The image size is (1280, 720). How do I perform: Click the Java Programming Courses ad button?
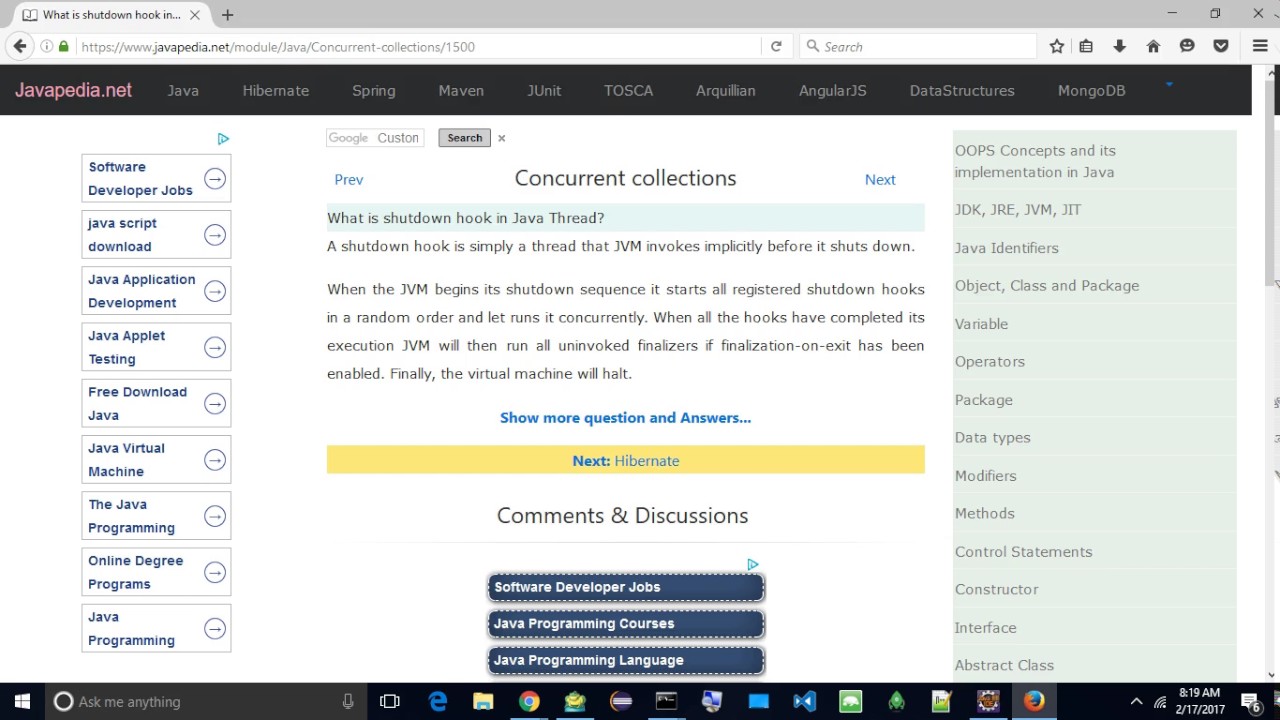point(626,624)
